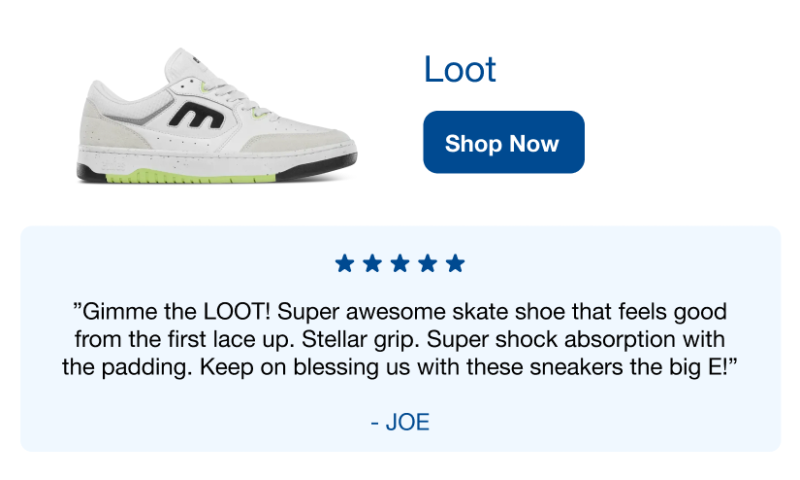Click the fifth rating star
The width and height of the screenshot is (800, 480).
(455, 264)
